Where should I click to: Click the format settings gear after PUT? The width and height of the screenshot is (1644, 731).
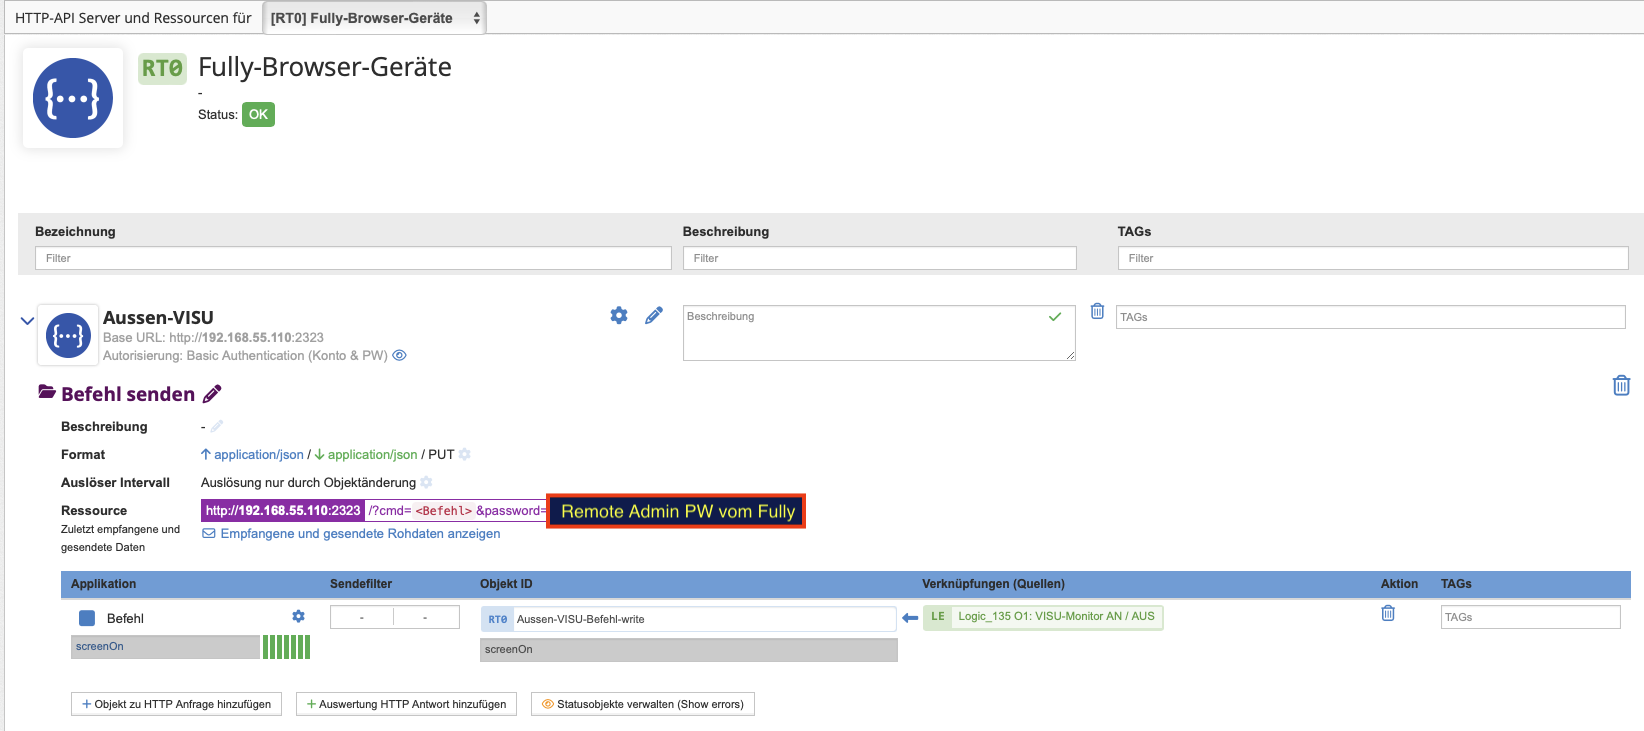point(465,454)
